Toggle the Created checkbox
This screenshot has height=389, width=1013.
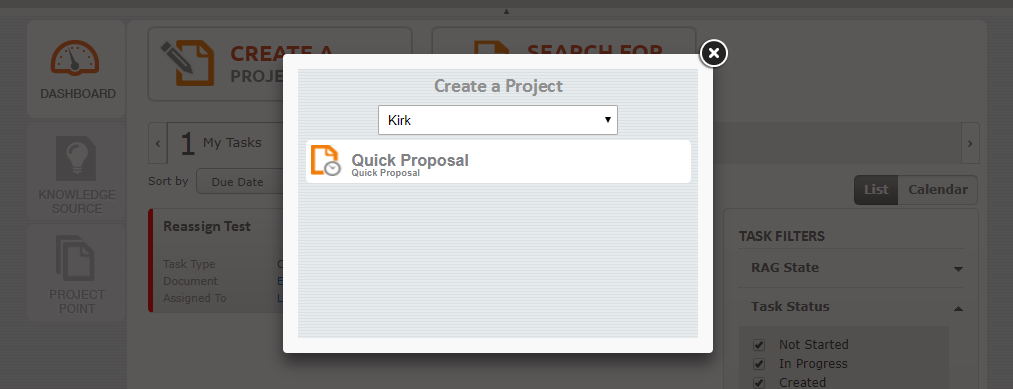[x=759, y=383]
